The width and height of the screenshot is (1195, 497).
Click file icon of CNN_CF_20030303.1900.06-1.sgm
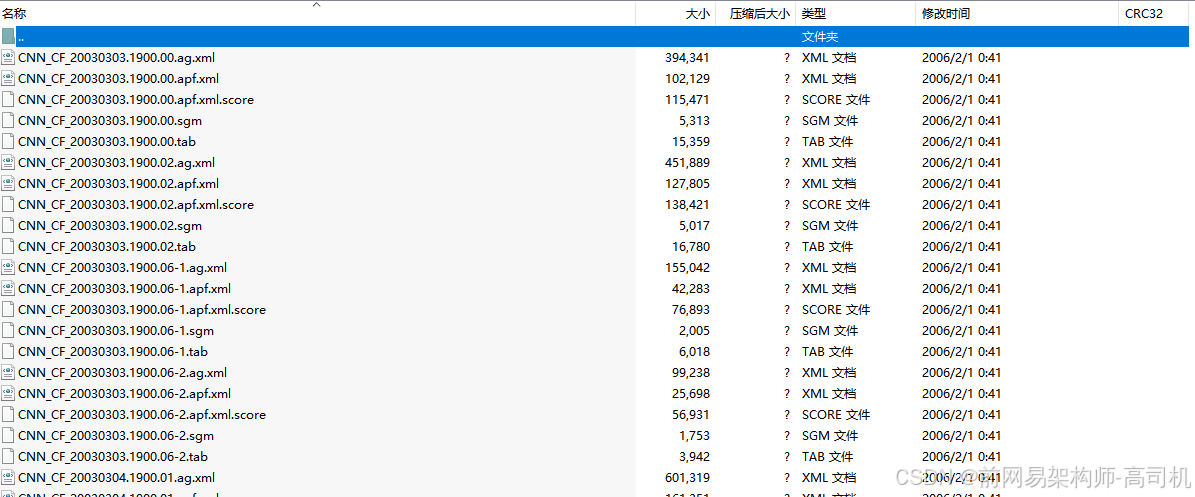(x=8, y=331)
